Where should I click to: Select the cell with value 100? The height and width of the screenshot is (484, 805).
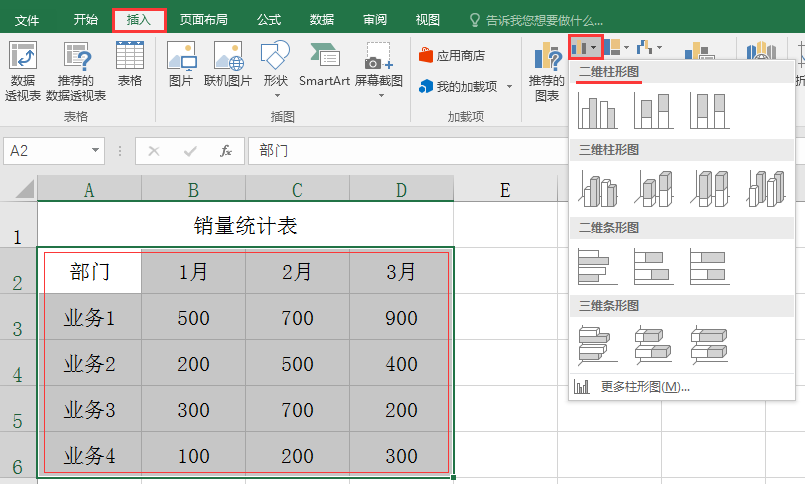194,455
